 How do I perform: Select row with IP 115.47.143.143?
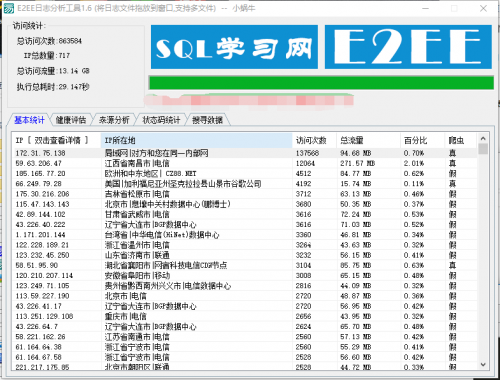click(x=245, y=204)
